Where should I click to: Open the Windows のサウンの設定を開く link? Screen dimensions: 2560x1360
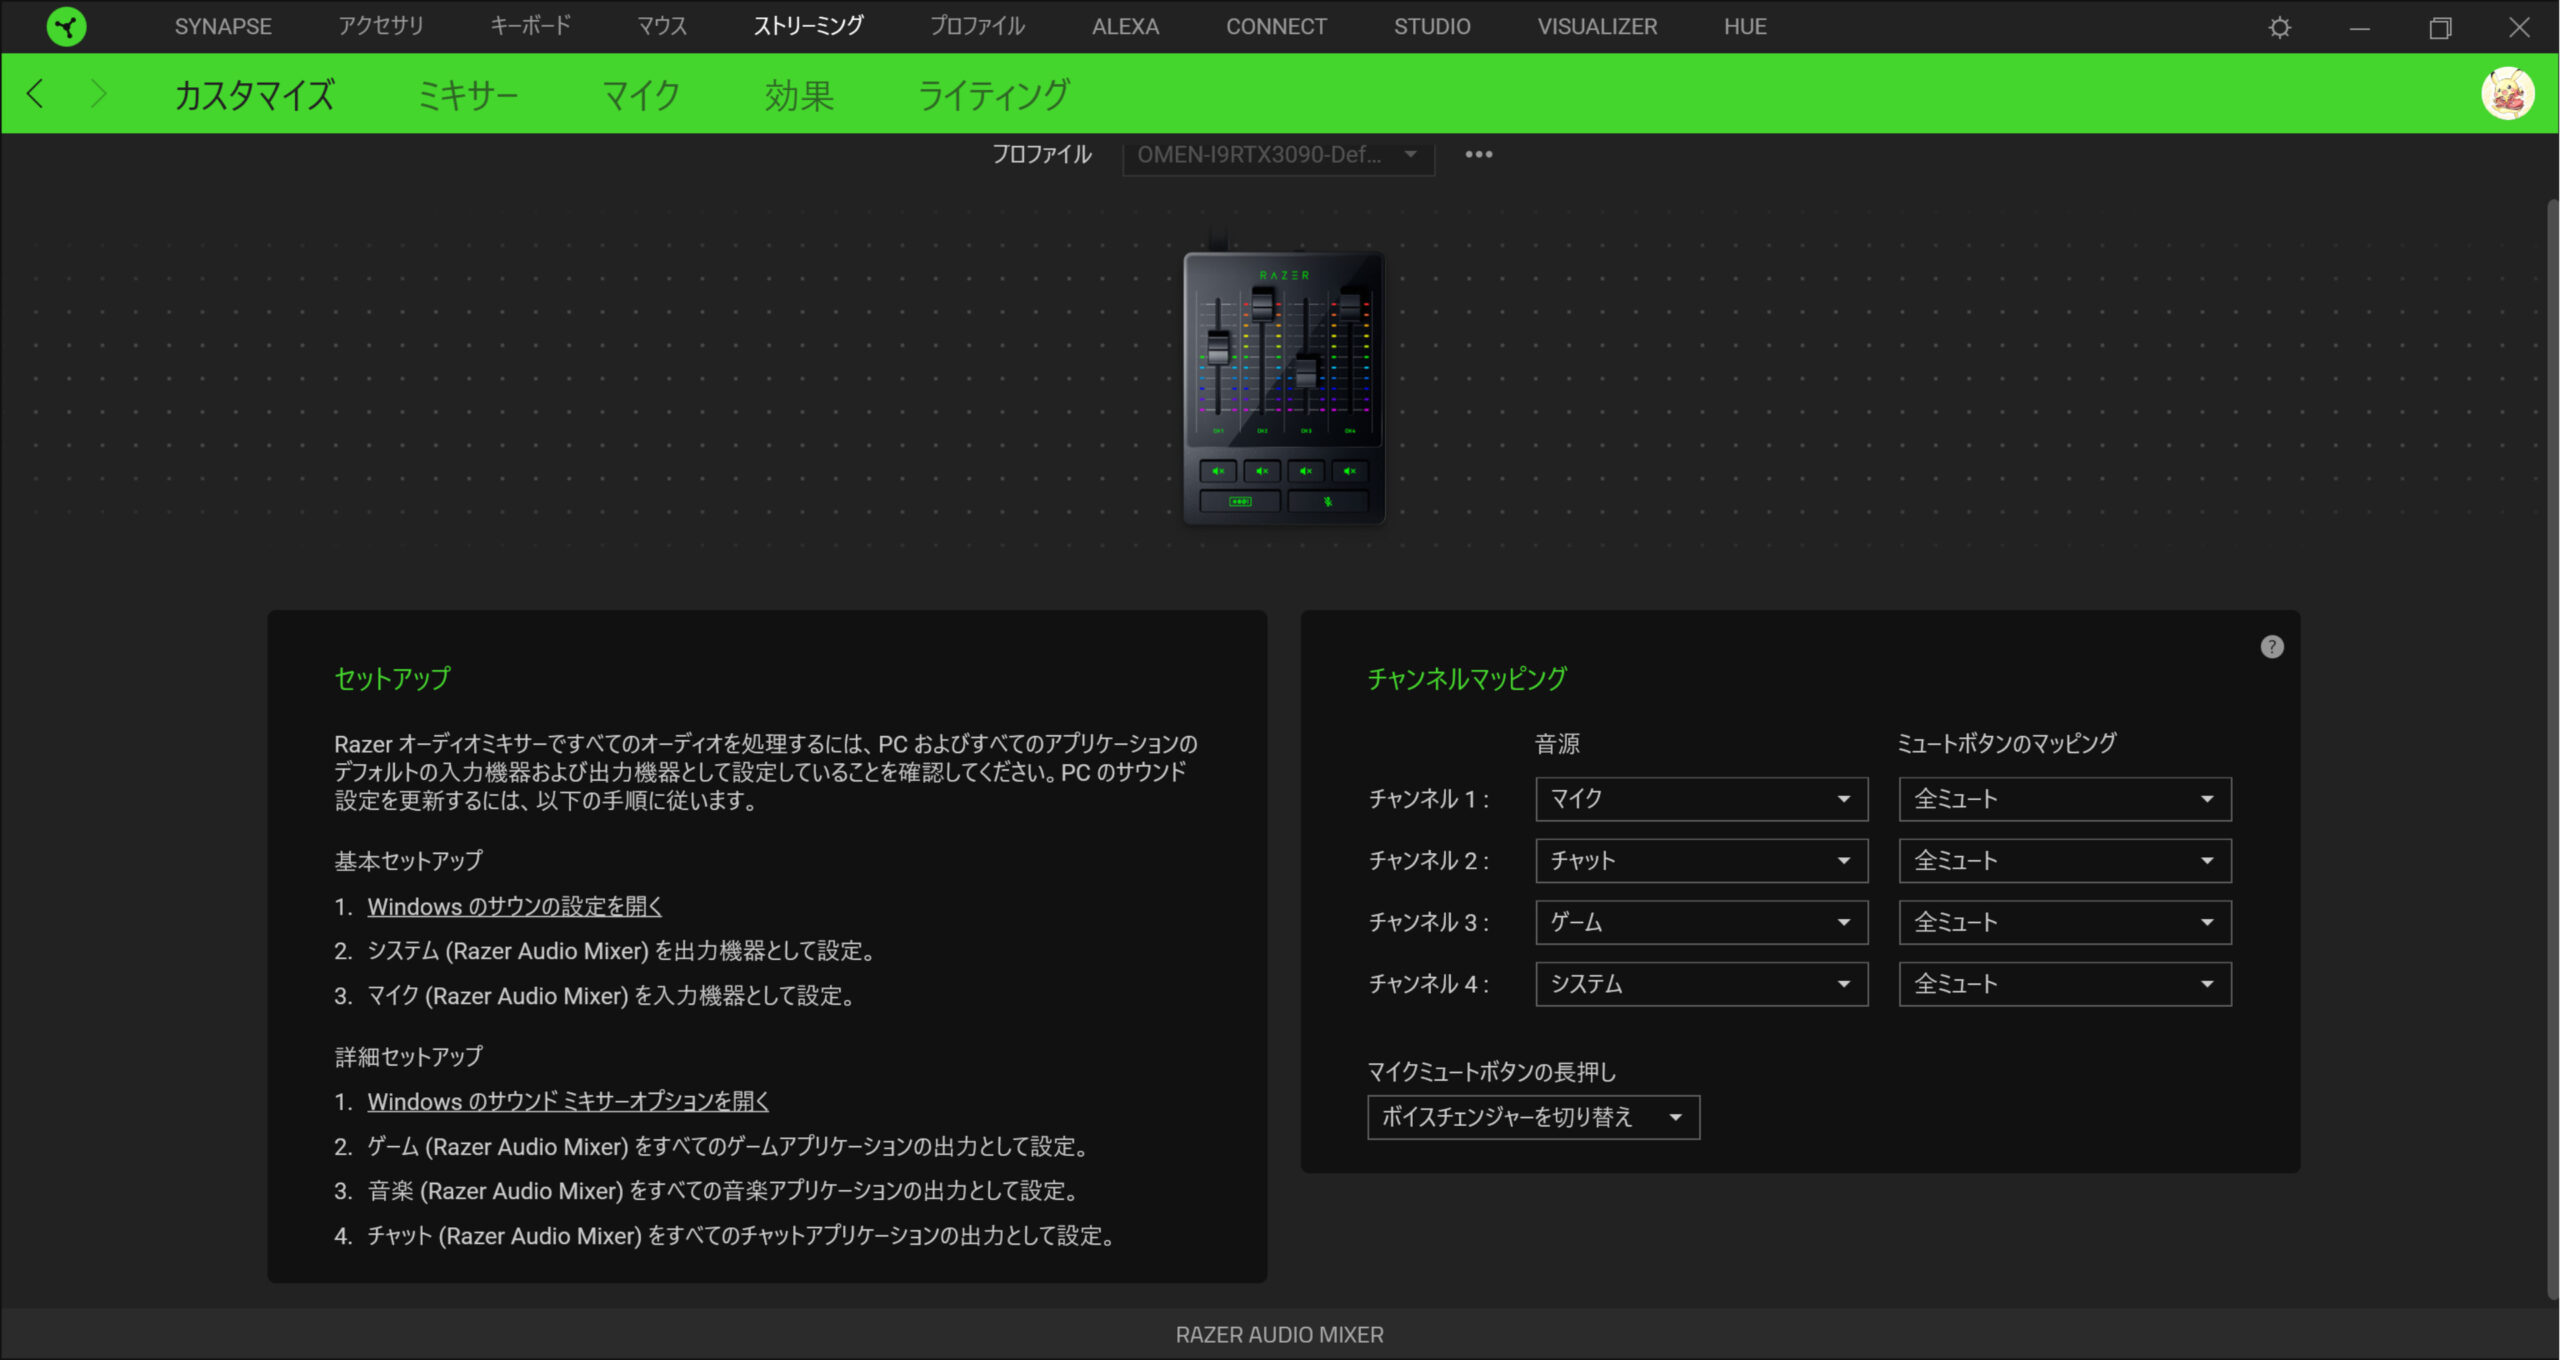pos(514,907)
